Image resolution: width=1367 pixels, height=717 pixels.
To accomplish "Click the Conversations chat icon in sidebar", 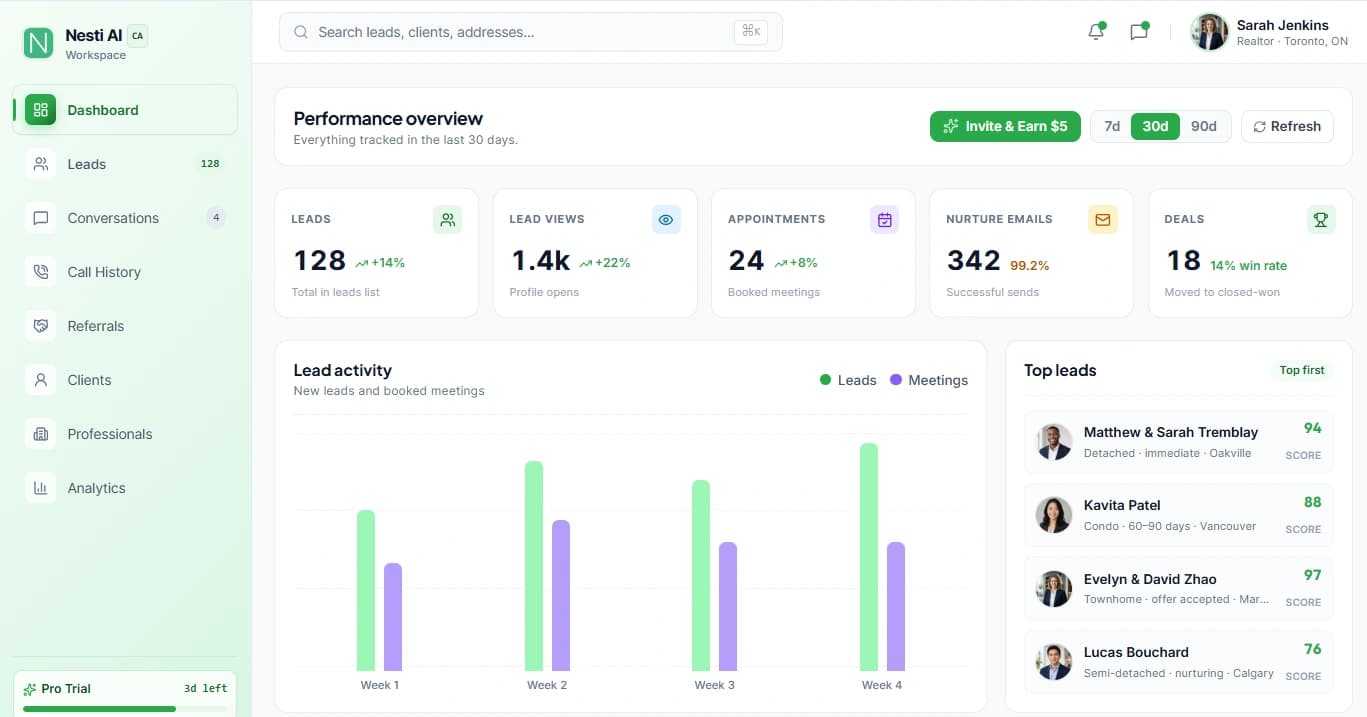I will pyautogui.click(x=41, y=218).
